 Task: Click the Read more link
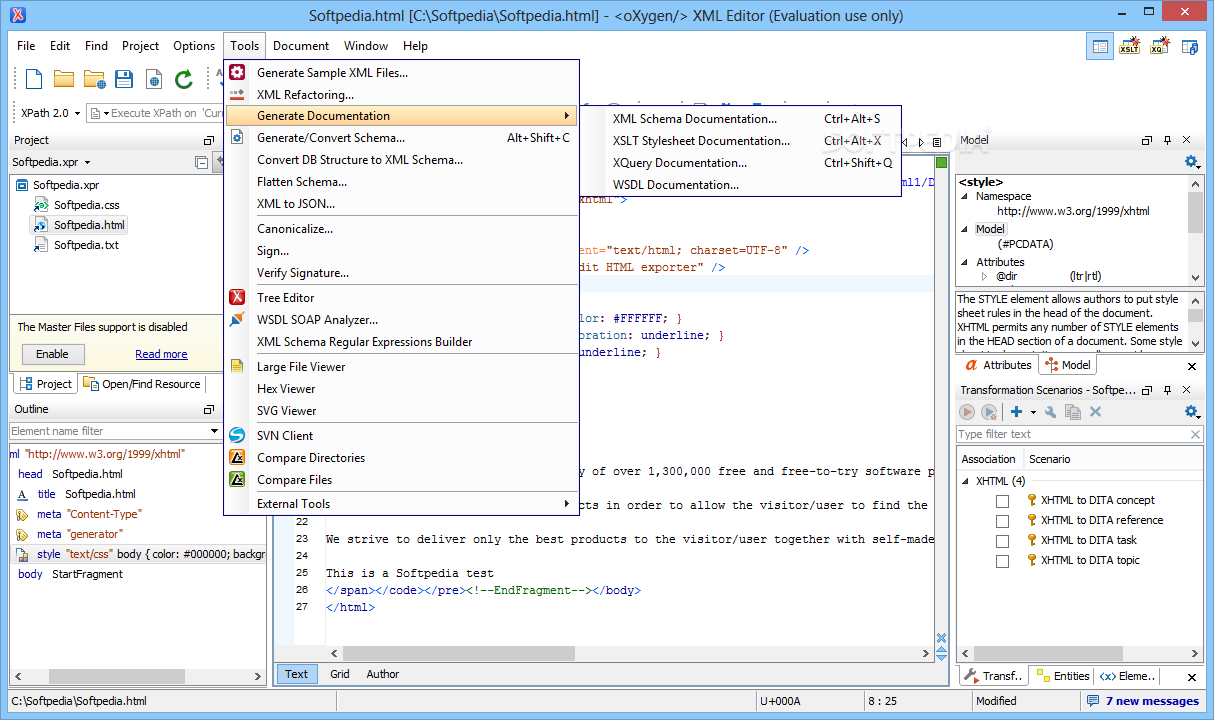click(x=161, y=354)
